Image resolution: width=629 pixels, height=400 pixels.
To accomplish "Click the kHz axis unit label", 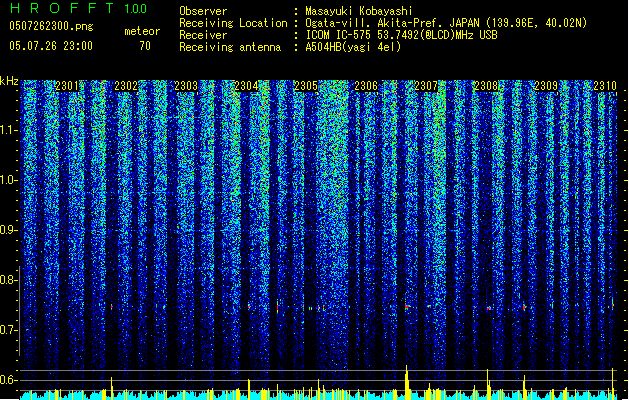I will [x=9, y=81].
